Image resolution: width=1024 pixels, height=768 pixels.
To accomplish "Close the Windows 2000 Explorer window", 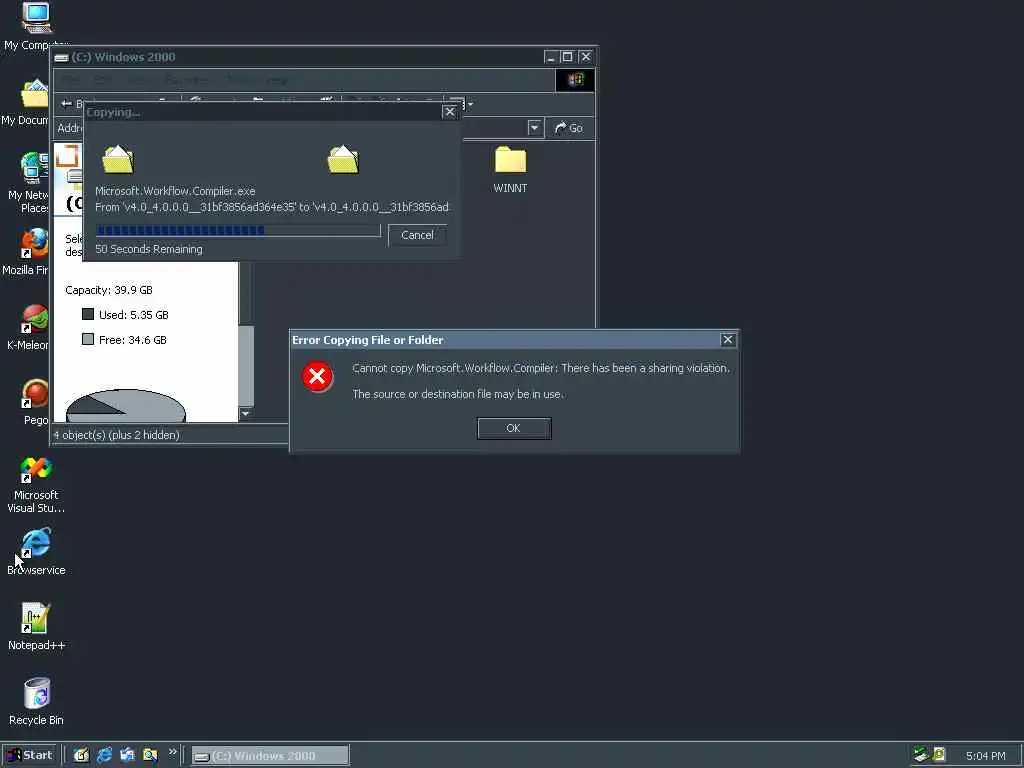I will pyautogui.click(x=586, y=57).
